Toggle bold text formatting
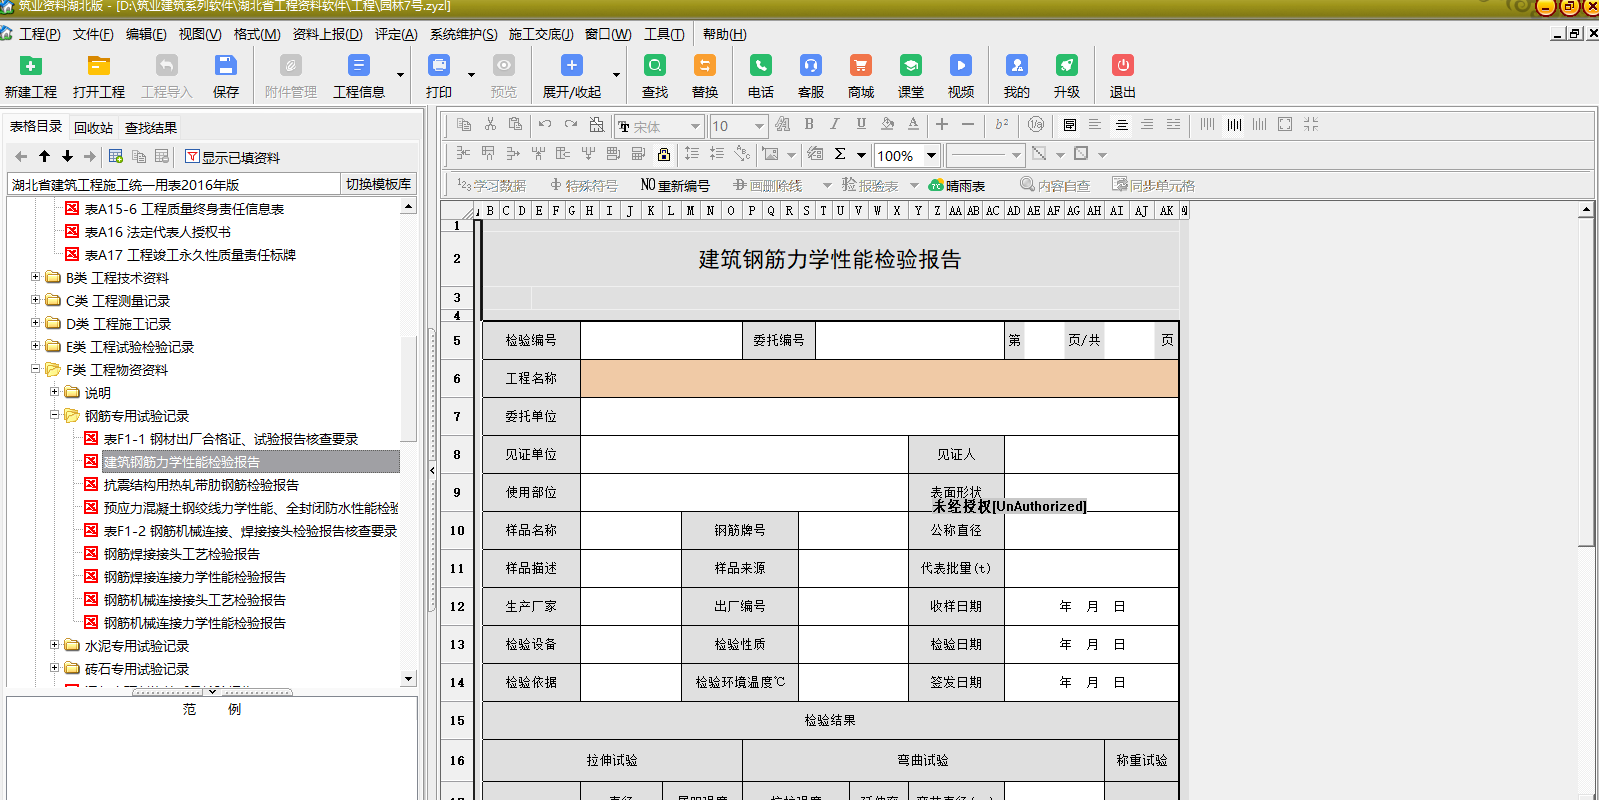1599x800 pixels. (x=809, y=125)
